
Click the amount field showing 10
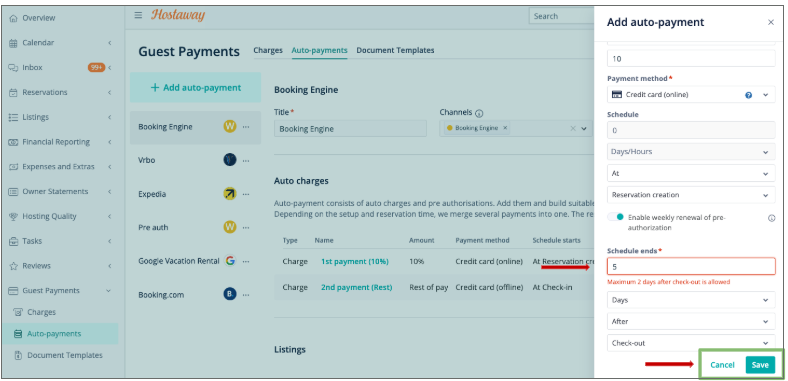[x=691, y=58]
